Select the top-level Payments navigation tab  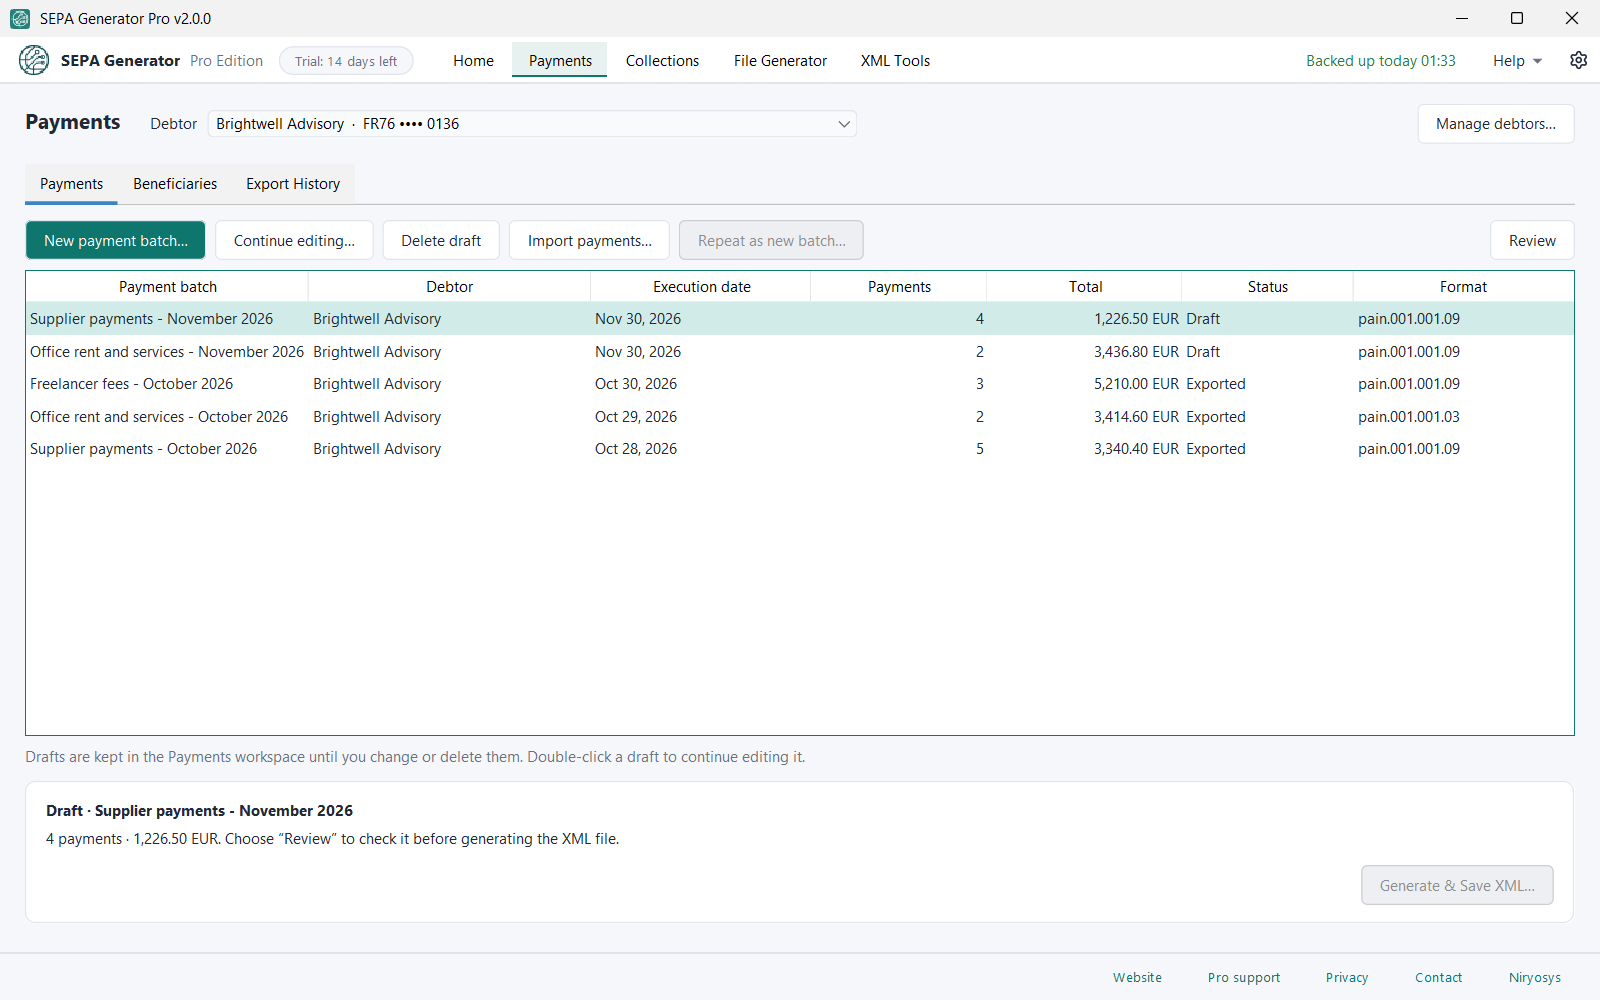(560, 61)
